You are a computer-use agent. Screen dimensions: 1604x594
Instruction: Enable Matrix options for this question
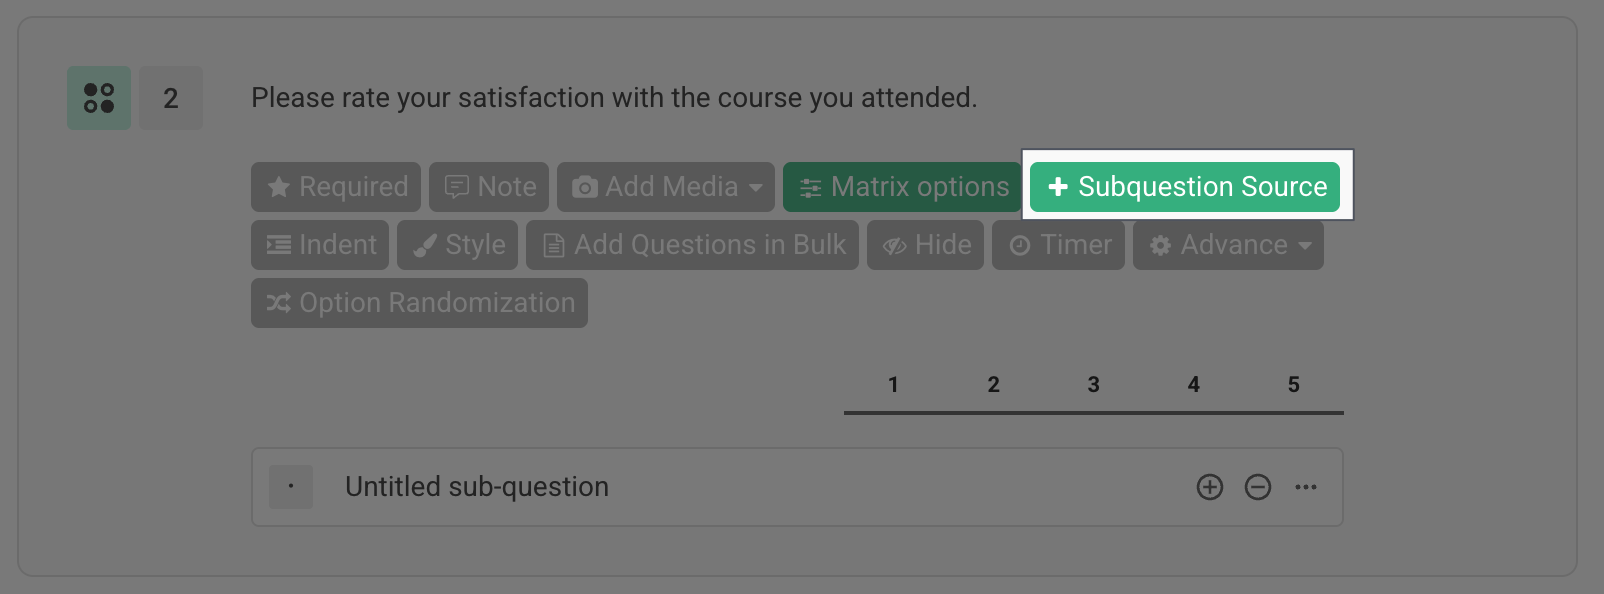point(900,186)
